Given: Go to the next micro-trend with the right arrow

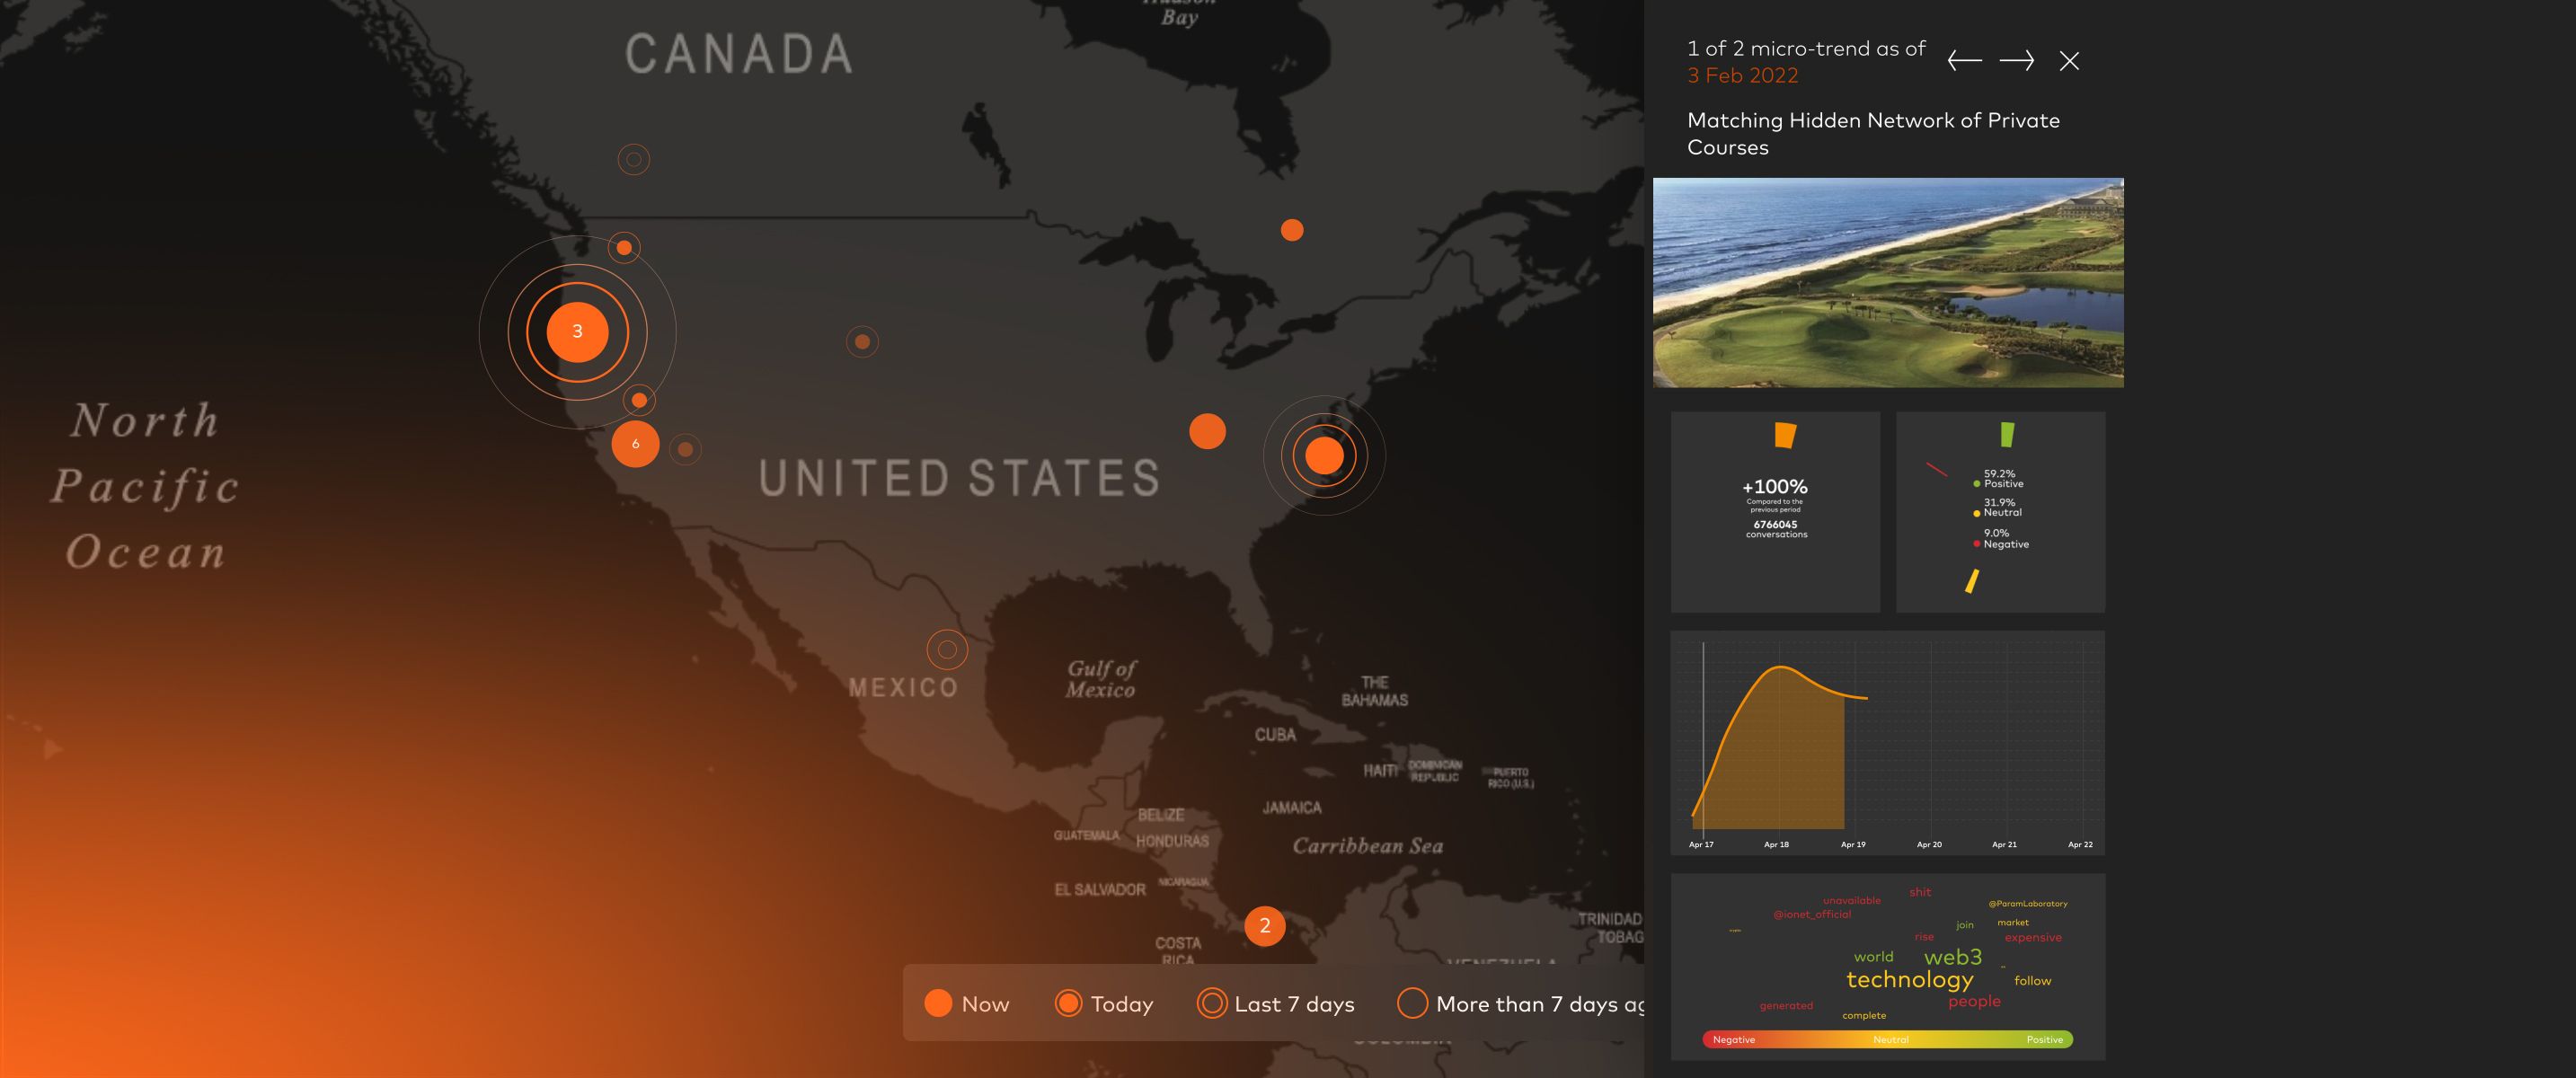Looking at the screenshot, I should tap(2016, 61).
